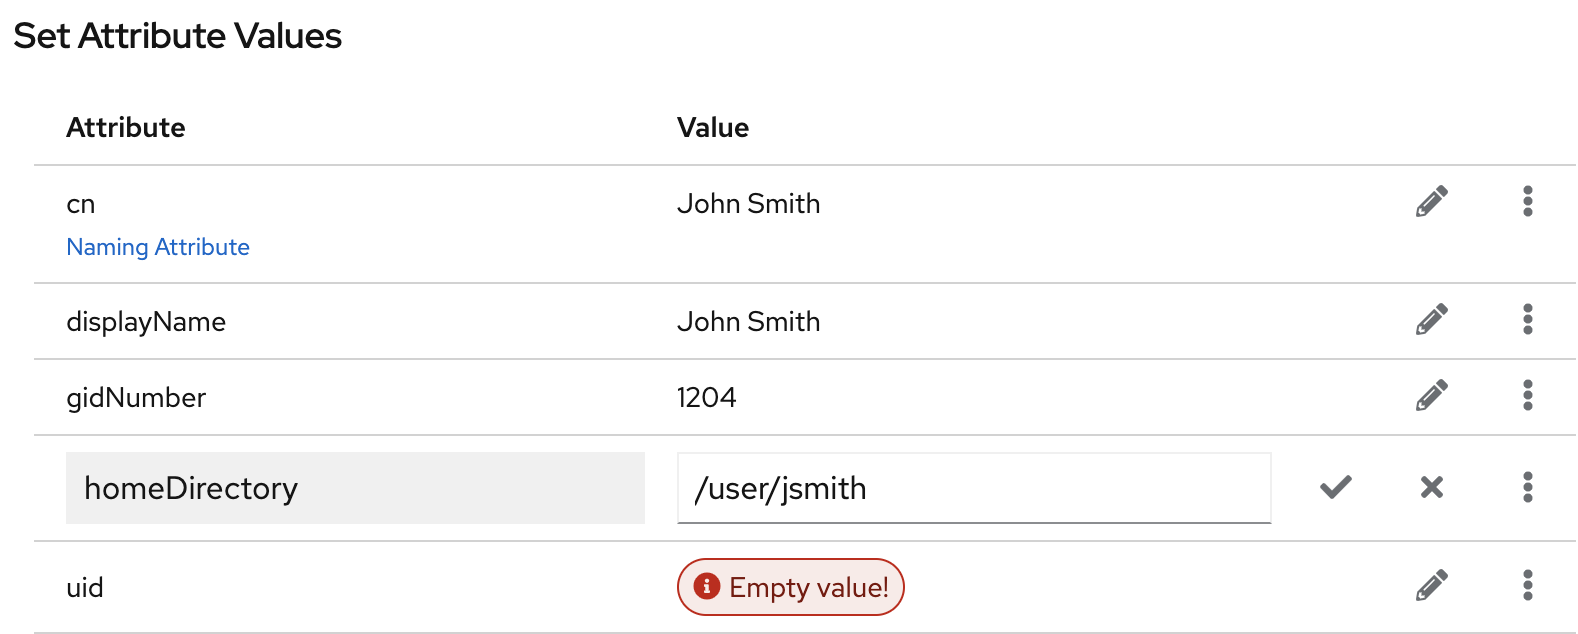
Task: Open kebab menu for homeDirectory row
Action: (1527, 488)
